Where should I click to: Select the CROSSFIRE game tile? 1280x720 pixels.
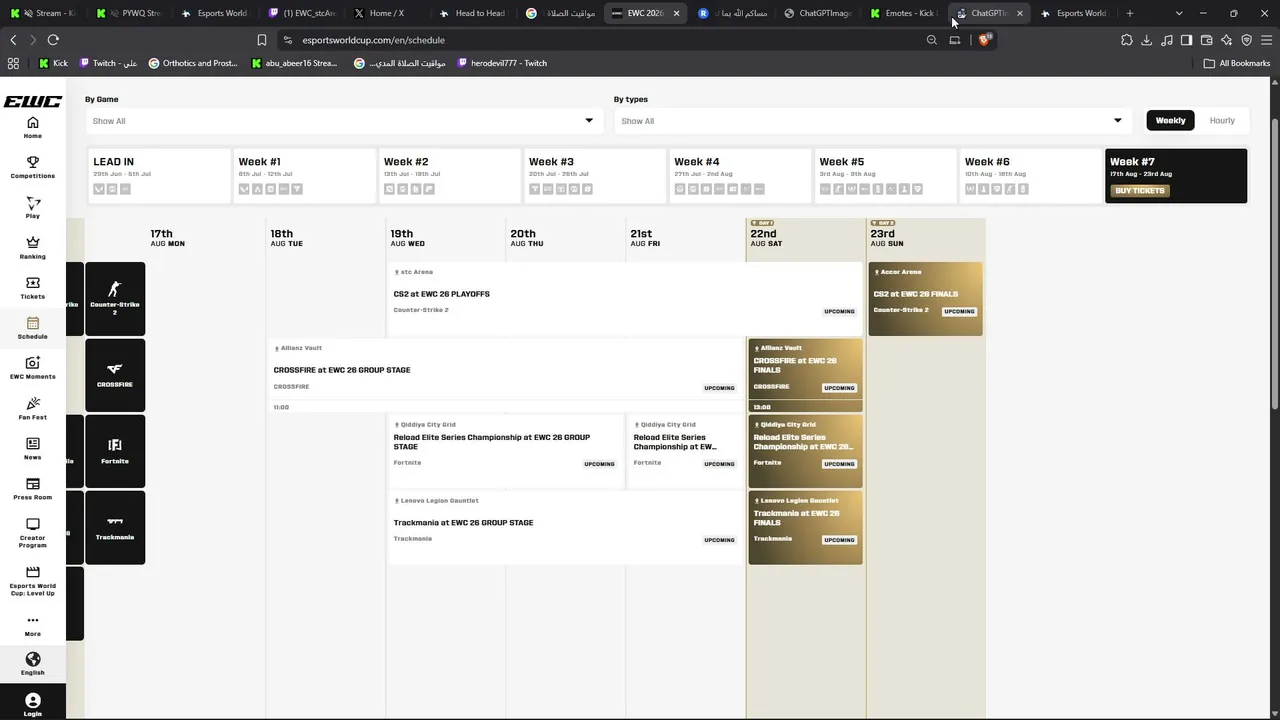pos(115,375)
